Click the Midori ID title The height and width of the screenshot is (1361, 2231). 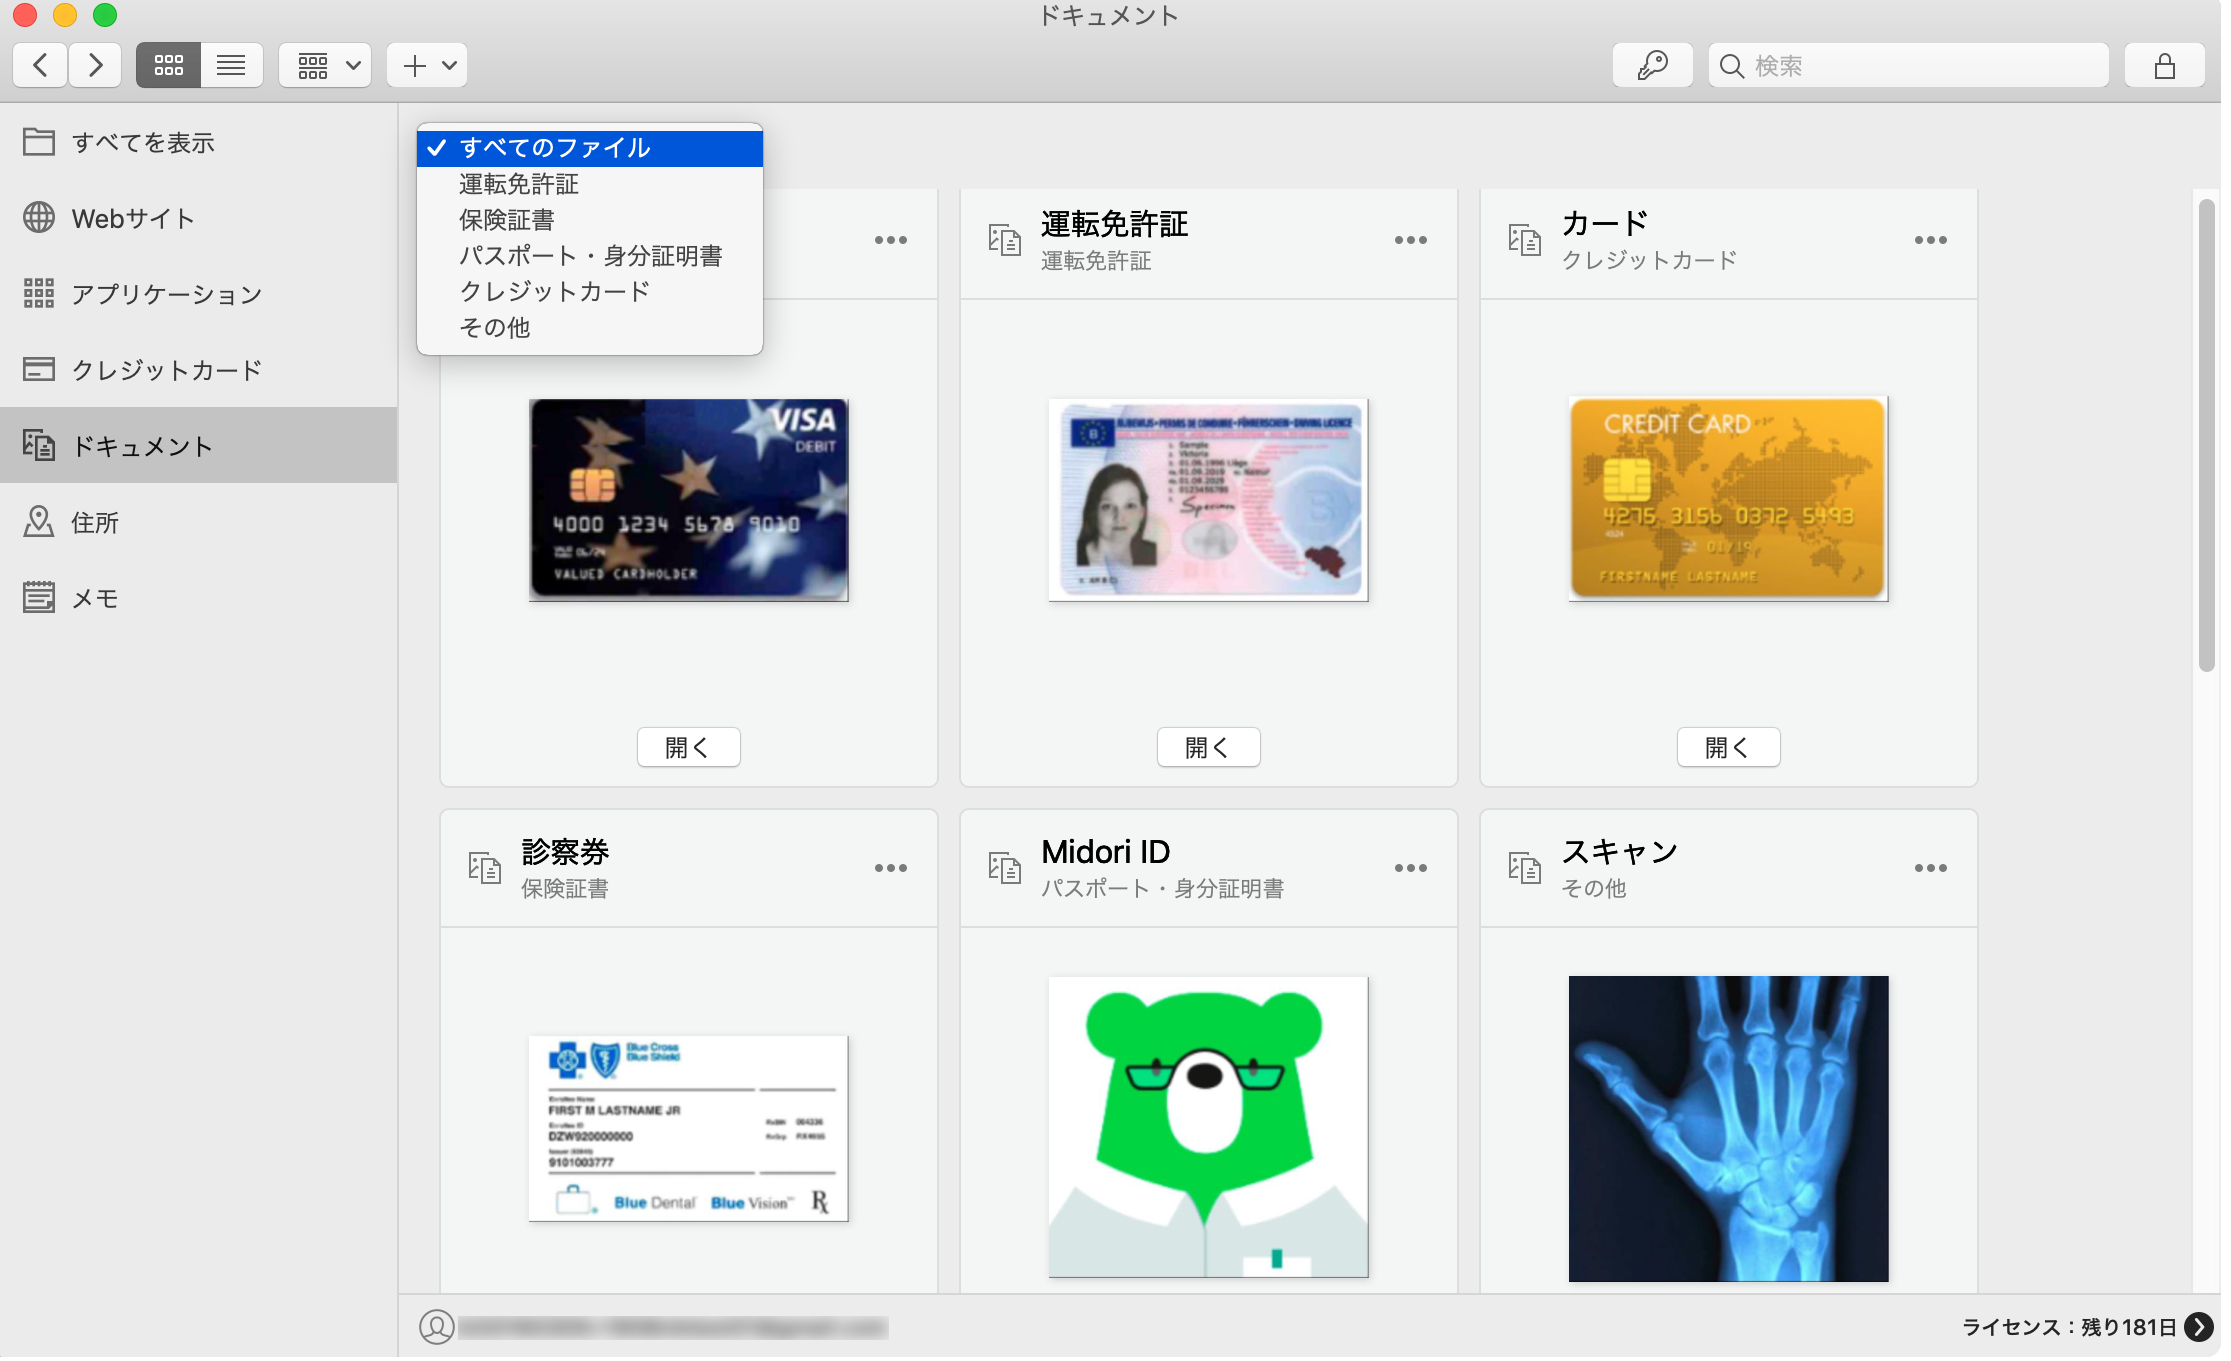click(x=1105, y=852)
